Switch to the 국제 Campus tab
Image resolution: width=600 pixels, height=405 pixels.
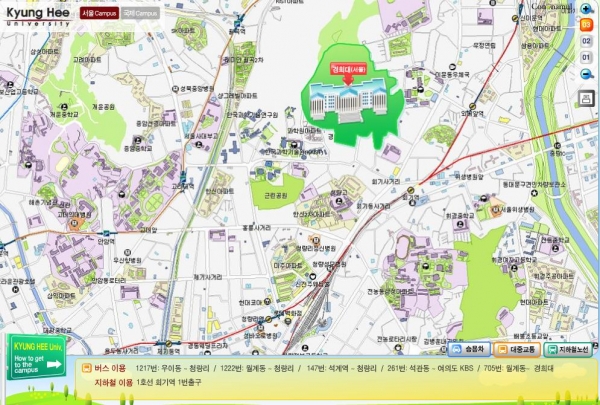[x=141, y=14]
